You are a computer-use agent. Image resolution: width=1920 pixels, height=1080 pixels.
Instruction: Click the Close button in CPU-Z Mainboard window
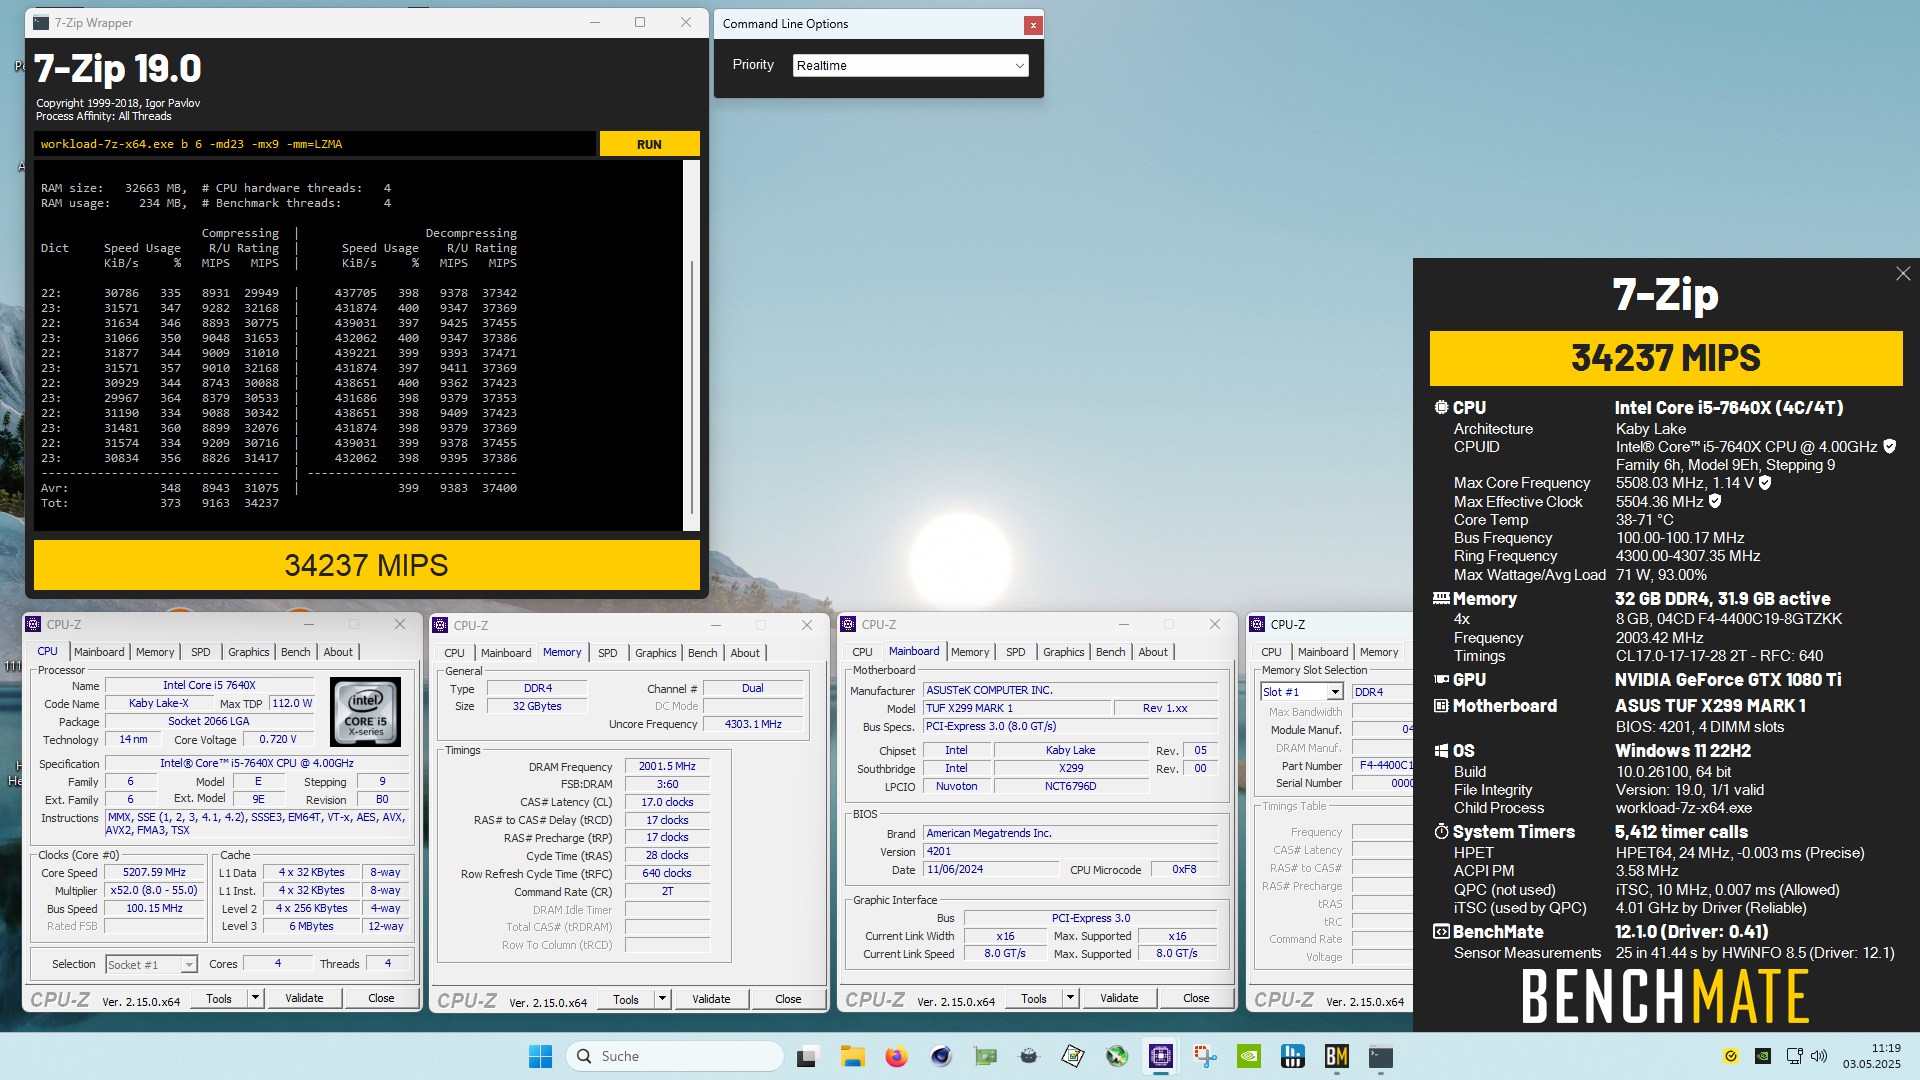coord(1196,998)
